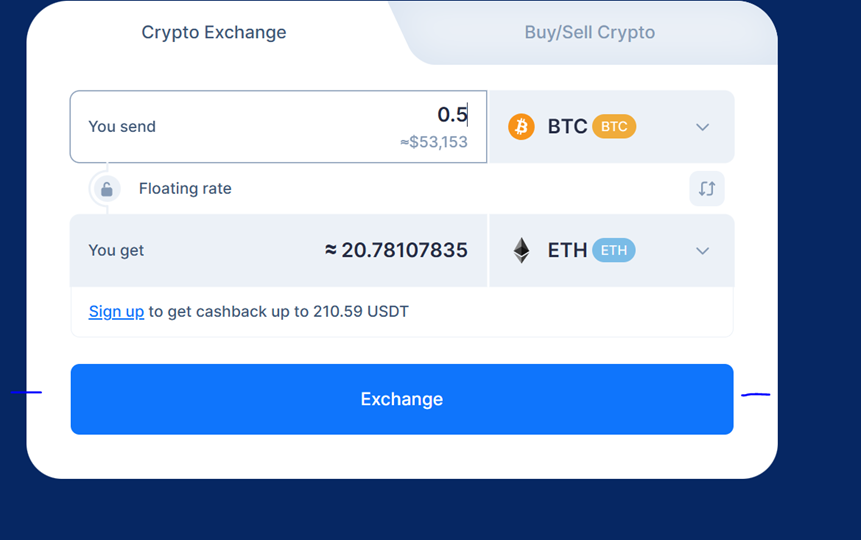Image resolution: width=861 pixels, height=540 pixels.
Task: Open the send currency selector showing BTC
Action: (x=612, y=127)
